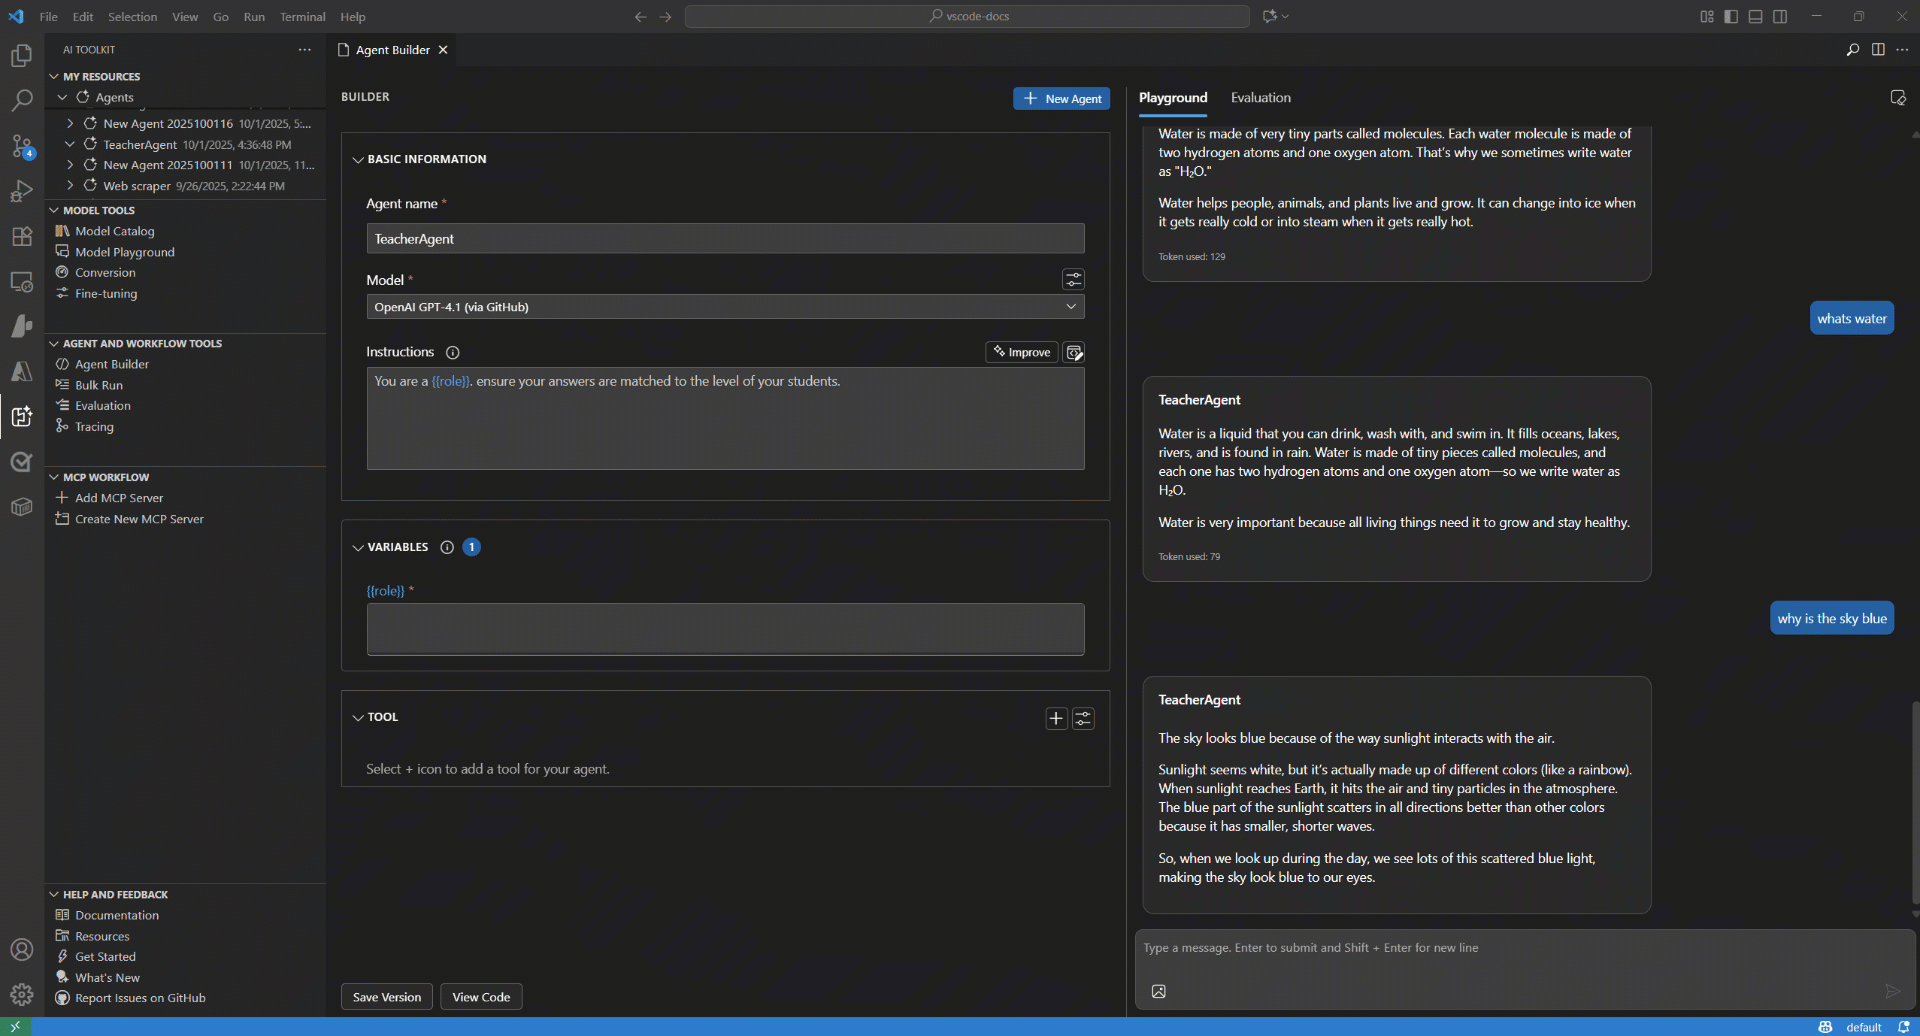Open the model settings sliders
Image resolution: width=1920 pixels, height=1036 pixels.
click(x=1073, y=280)
